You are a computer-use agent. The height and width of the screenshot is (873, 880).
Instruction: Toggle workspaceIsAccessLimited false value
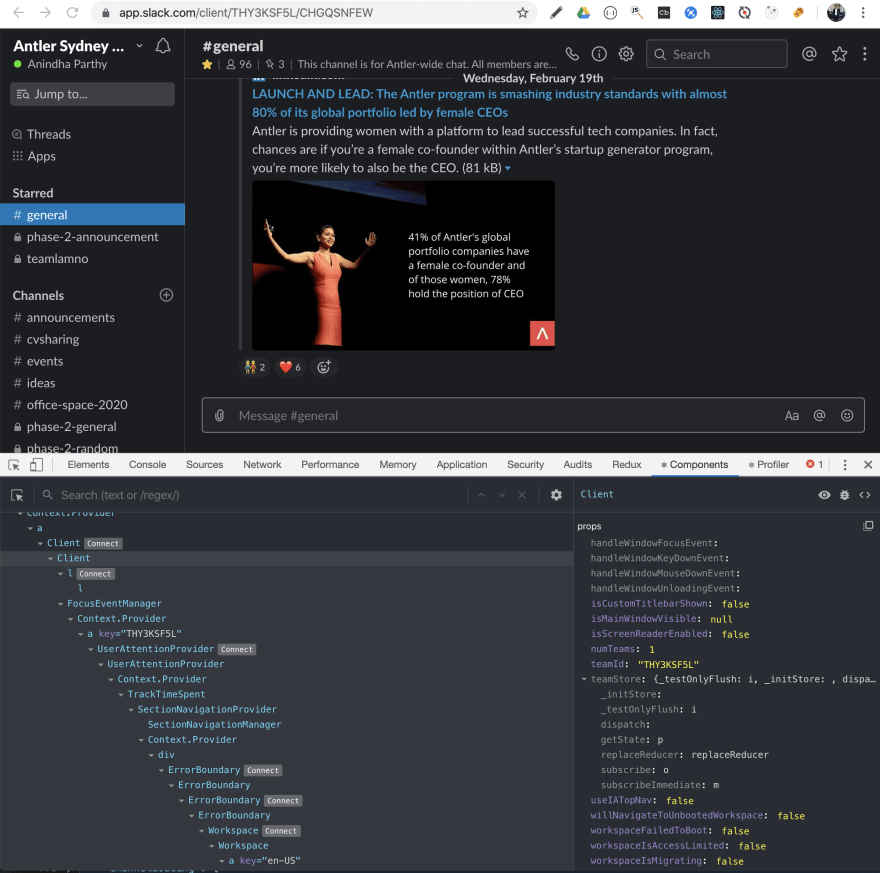point(752,846)
